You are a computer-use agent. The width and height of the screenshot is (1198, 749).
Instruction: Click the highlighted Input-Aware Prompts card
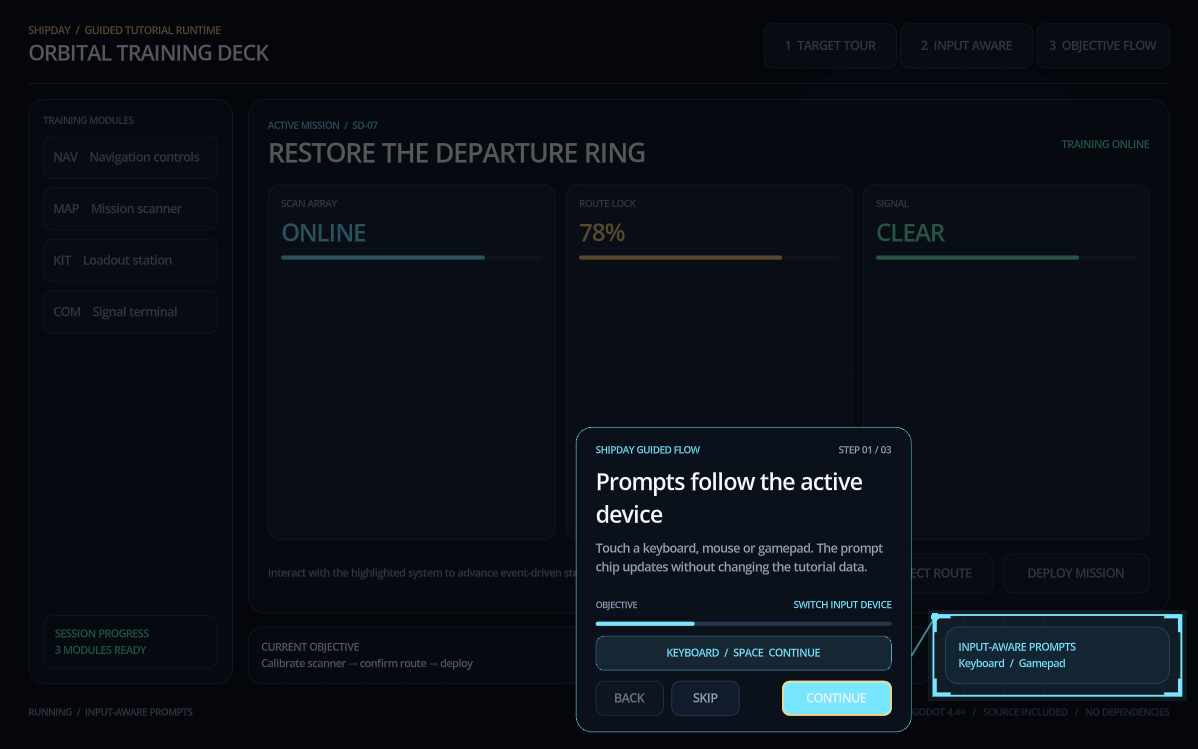tap(1057, 655)
